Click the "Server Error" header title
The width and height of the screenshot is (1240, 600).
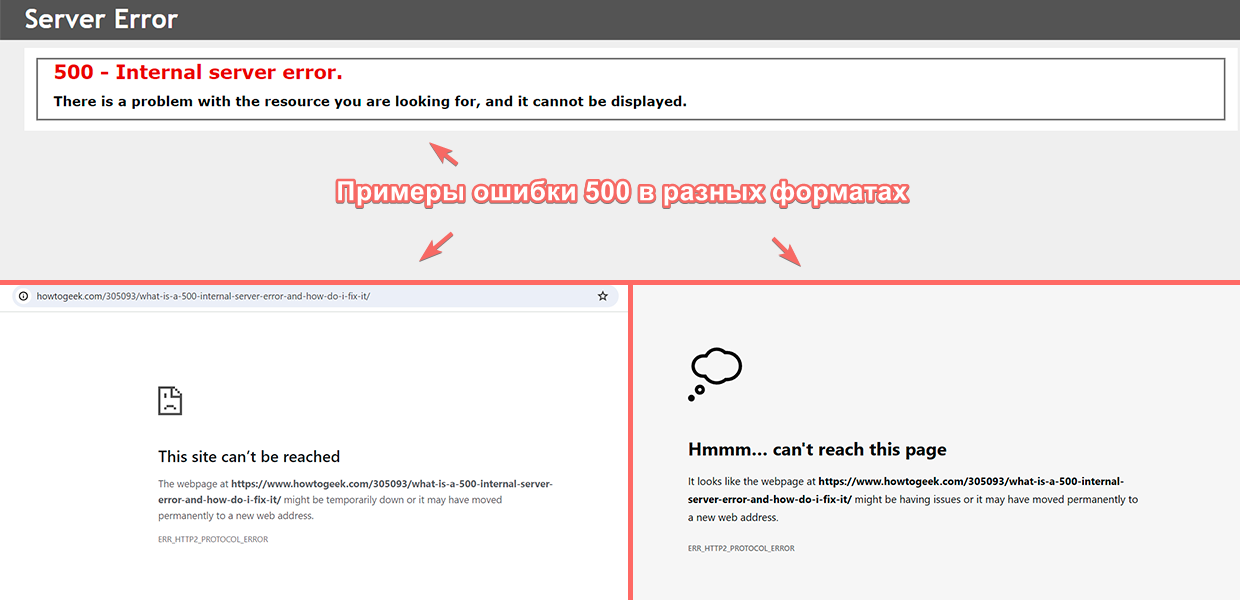[101, 19]
